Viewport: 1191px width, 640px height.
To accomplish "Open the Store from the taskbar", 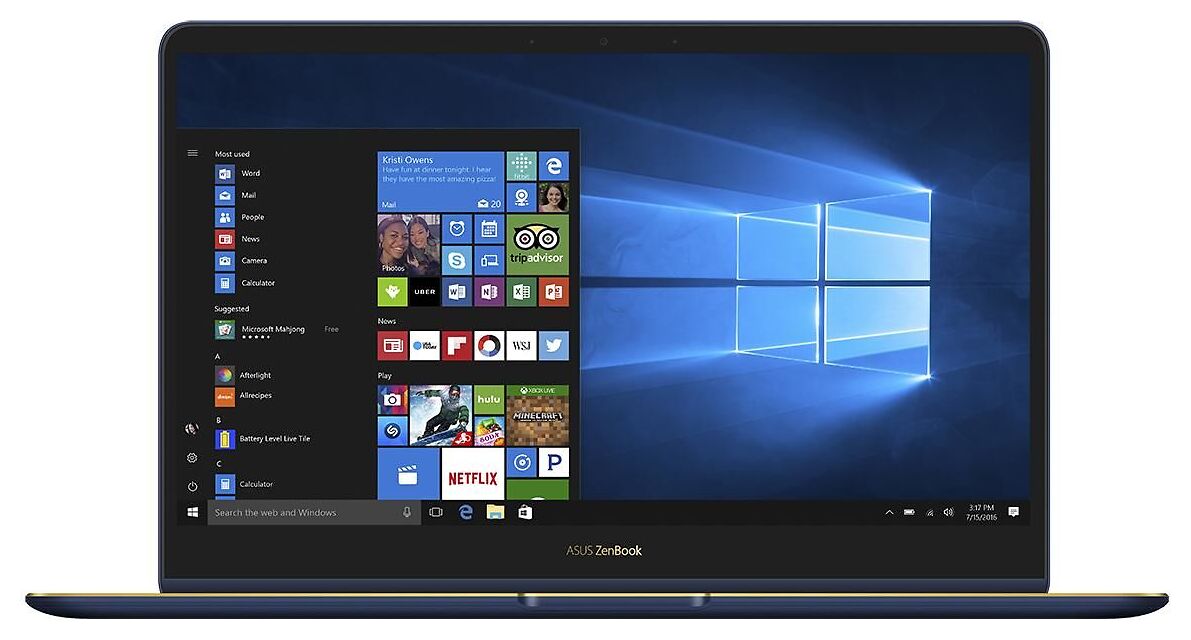I will [525, 512].
